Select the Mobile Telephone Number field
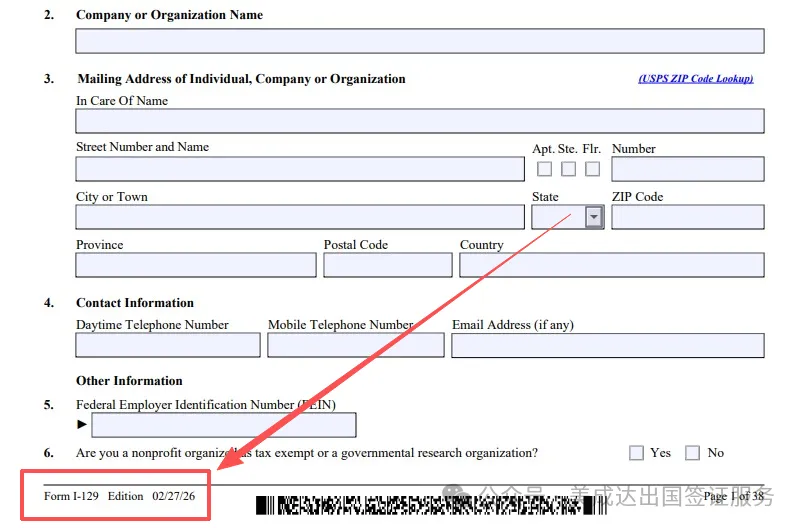The height and width of the screenshot is (528, 800). pyautogui.click(x=355, y=345)
